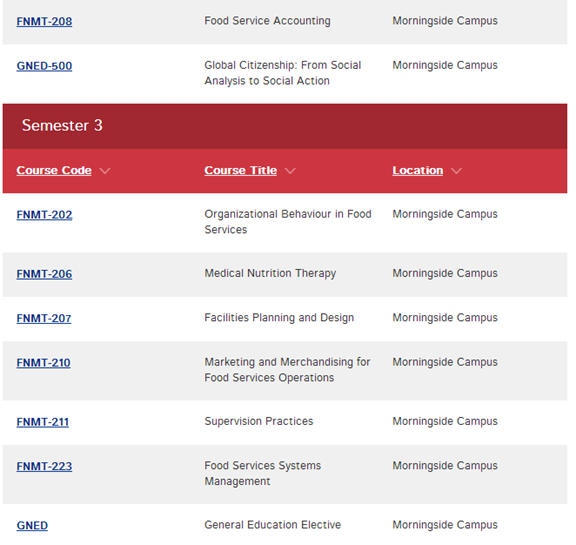Open the FNMT-208 course link
The height and width of the screenshot is (545, 576).
[44, 22]
